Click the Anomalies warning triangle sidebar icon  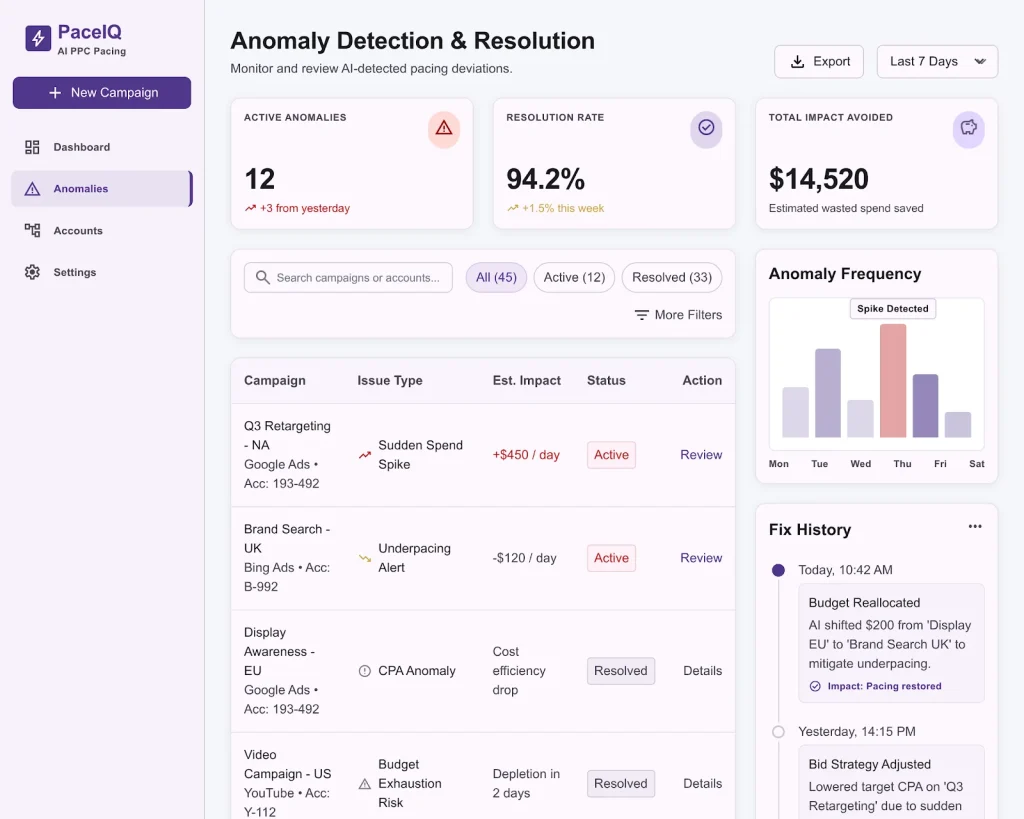(32, 189)
